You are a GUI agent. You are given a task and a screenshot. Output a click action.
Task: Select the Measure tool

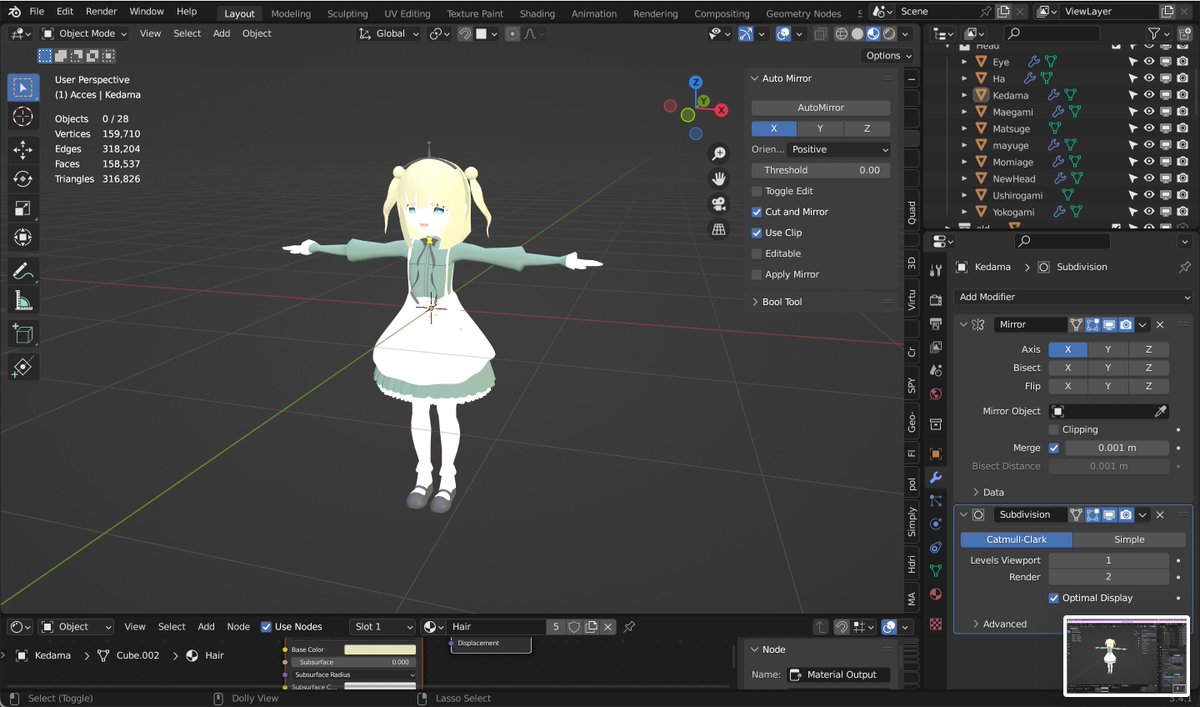coord(23,300)
